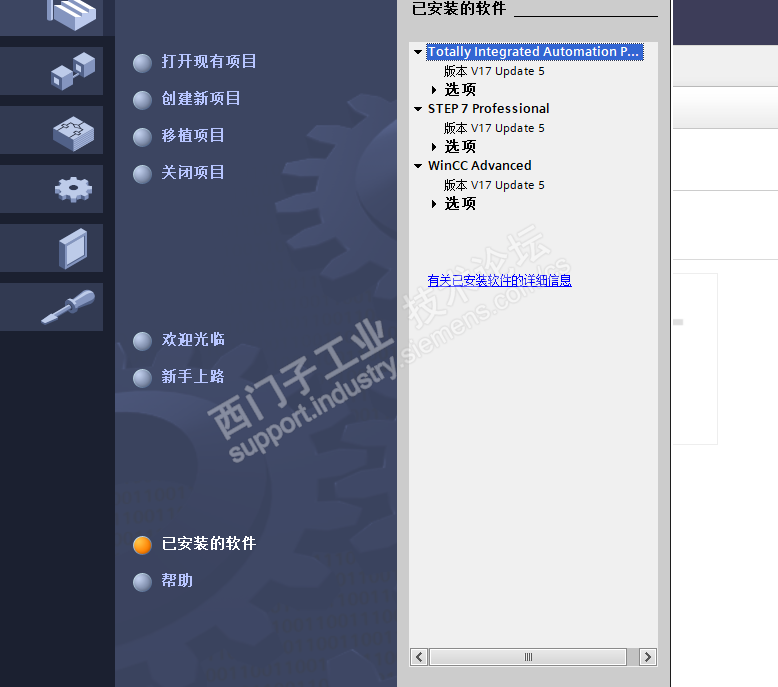The image size is (778, 687).
Task: Collapse WinCC Advanced node
Action: [418, 166]
